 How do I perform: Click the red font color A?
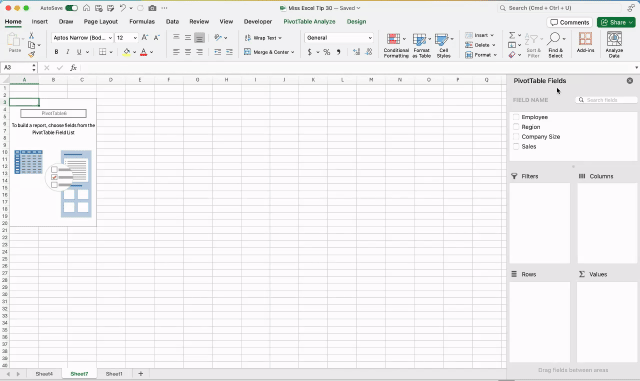pos(144,52)
